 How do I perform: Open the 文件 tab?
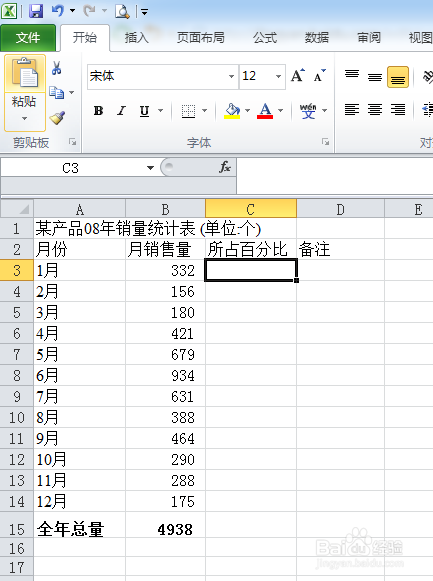coord(28,38)
